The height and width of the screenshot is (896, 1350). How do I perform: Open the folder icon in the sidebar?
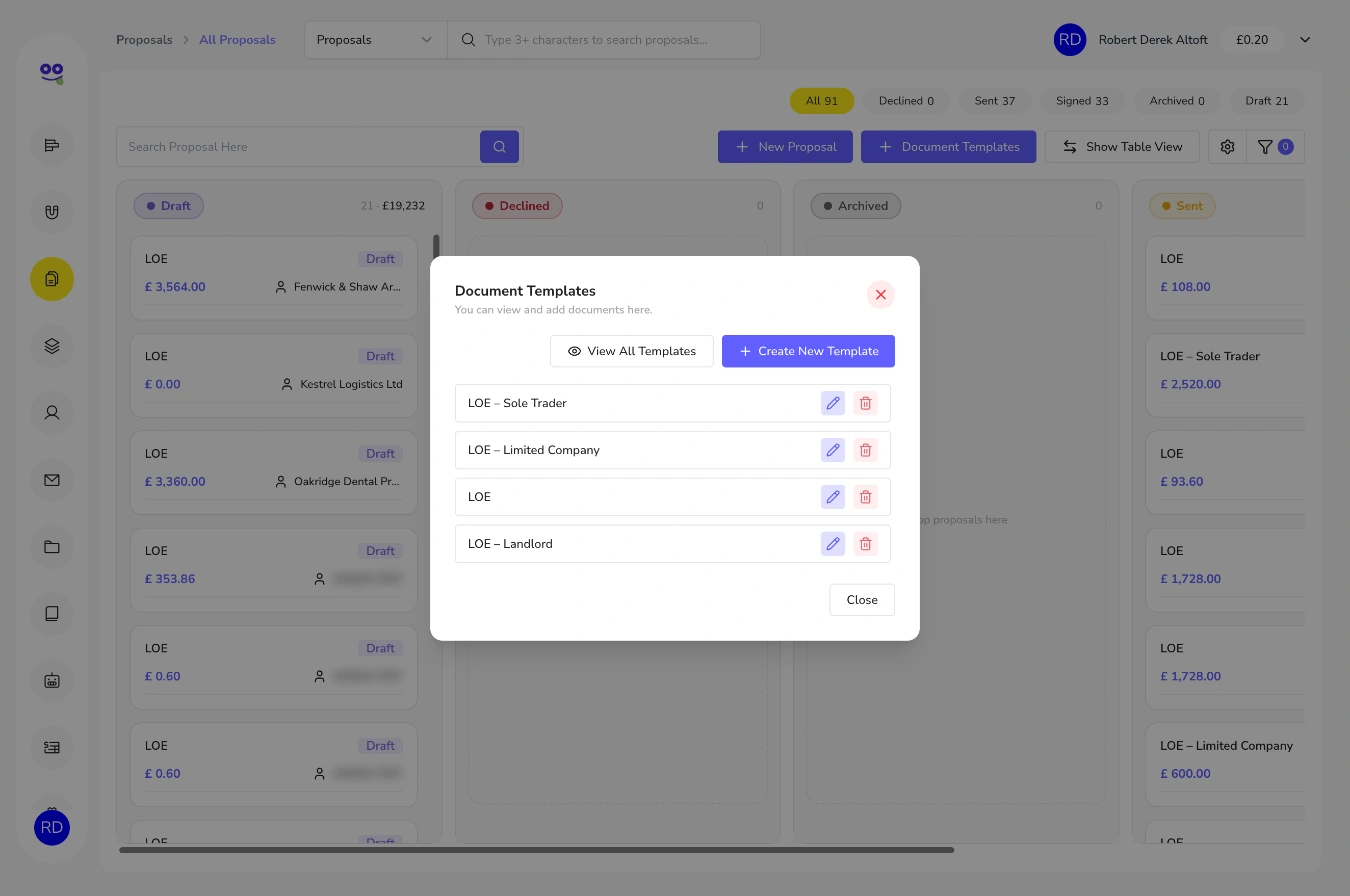[52, 547]
